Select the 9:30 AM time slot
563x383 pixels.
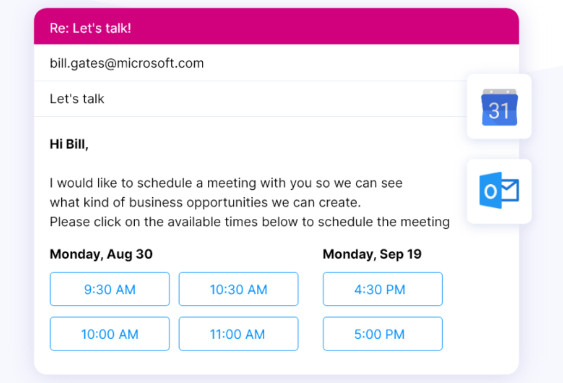pyautogui.click(x=110, y=289)
